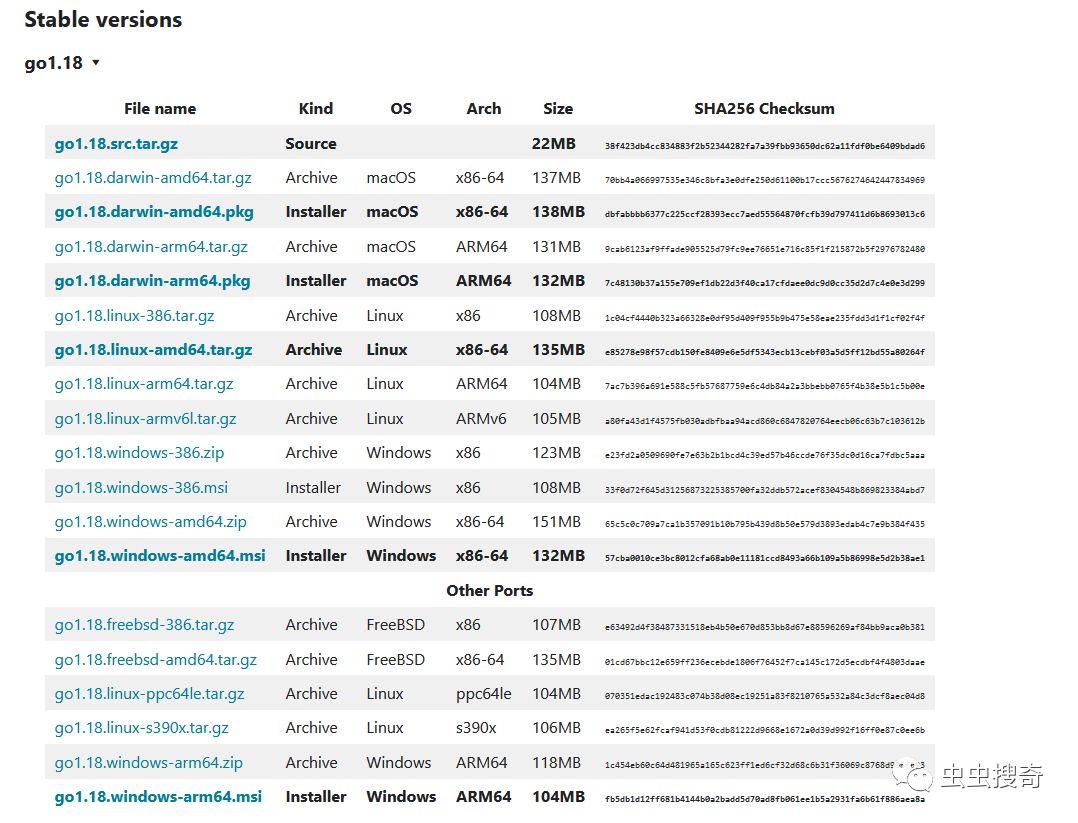
Task: Download go1.18.freebsd-amd64.tar.gz archive
Action: [x=155, y=660]
